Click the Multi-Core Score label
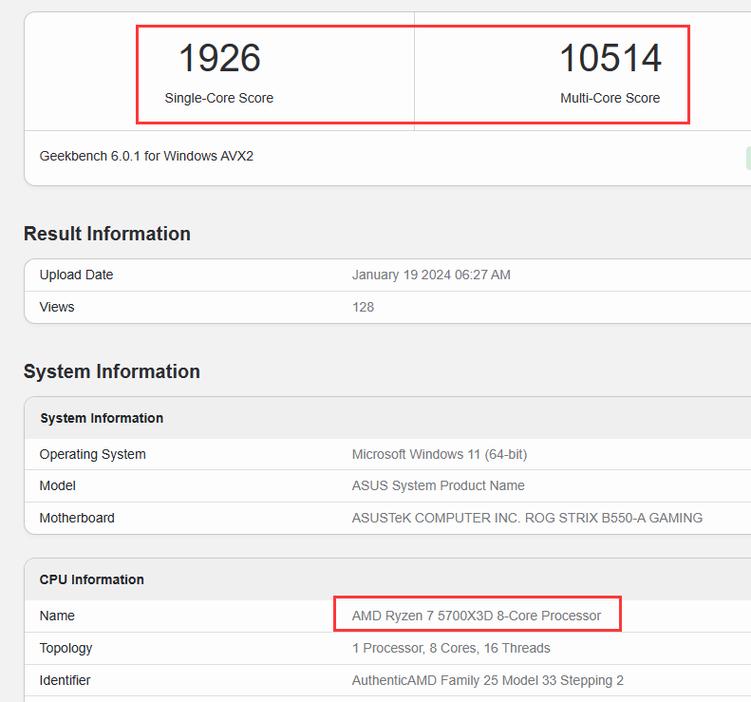 pos(610,98)
